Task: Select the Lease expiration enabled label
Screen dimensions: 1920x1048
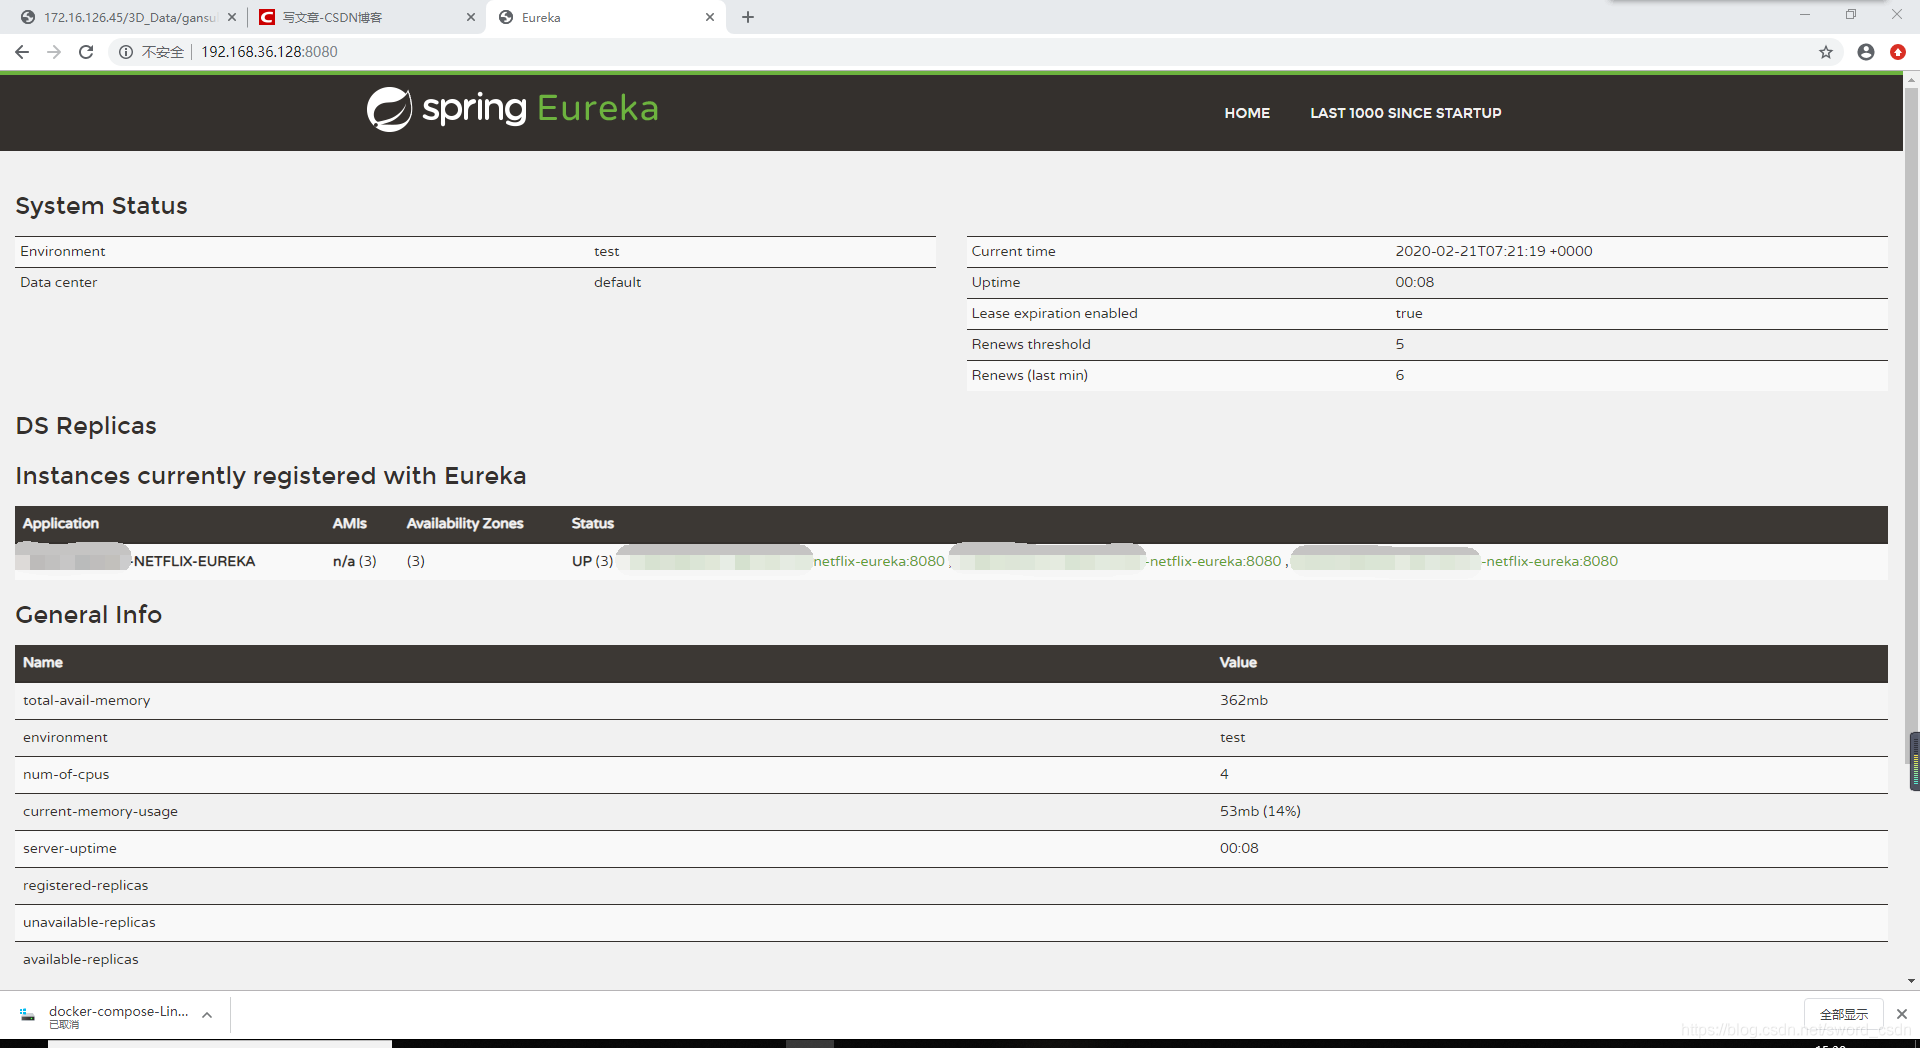Action: [x=1054, y=313]
